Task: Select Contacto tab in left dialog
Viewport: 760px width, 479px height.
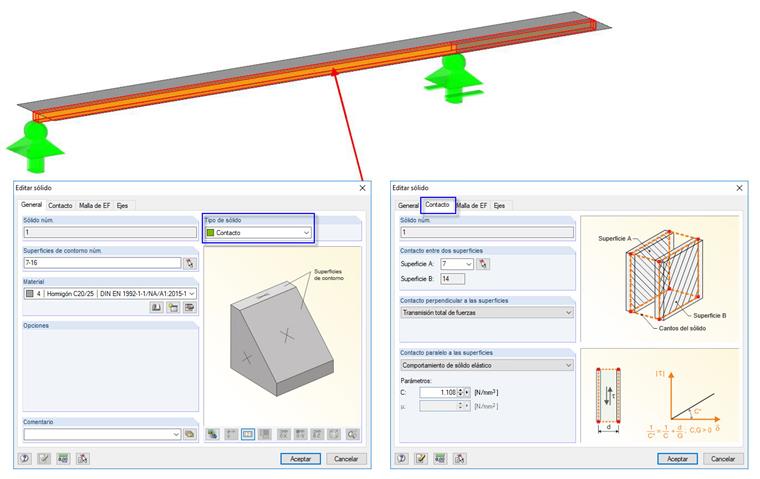Action: (x=60, y=206)
